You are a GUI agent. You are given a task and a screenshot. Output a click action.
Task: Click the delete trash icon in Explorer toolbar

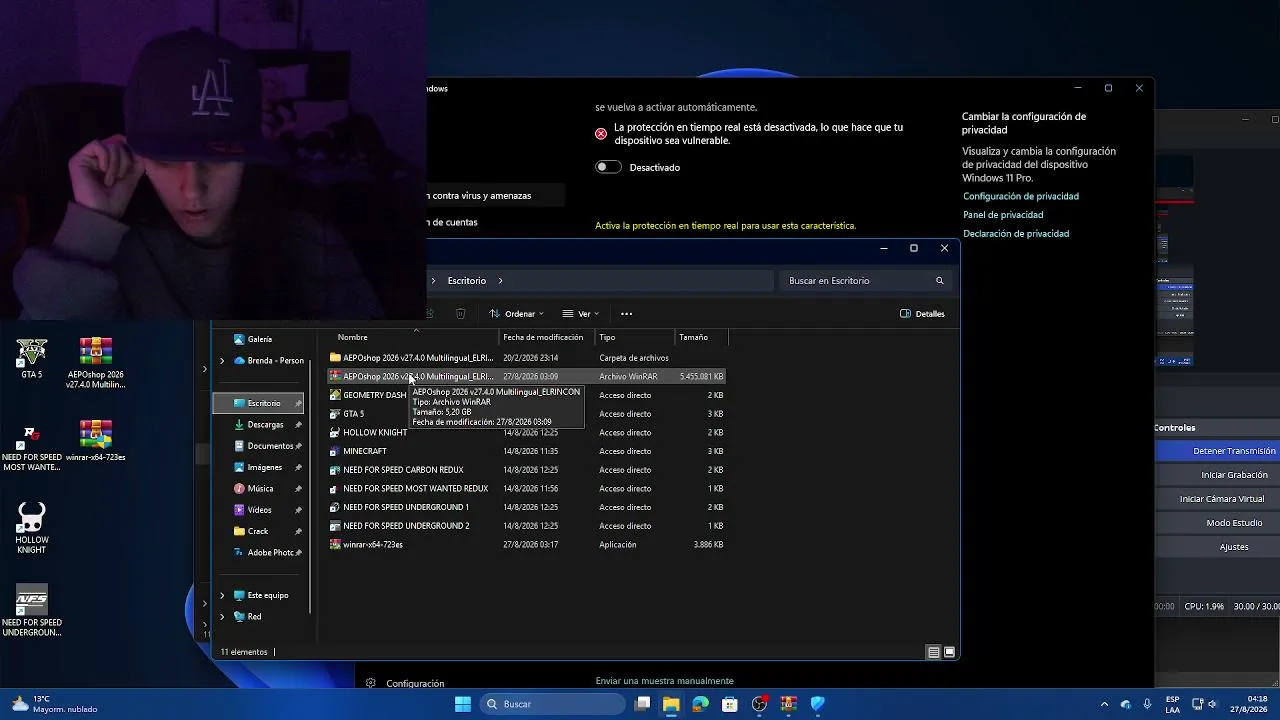tap(460, 314)
